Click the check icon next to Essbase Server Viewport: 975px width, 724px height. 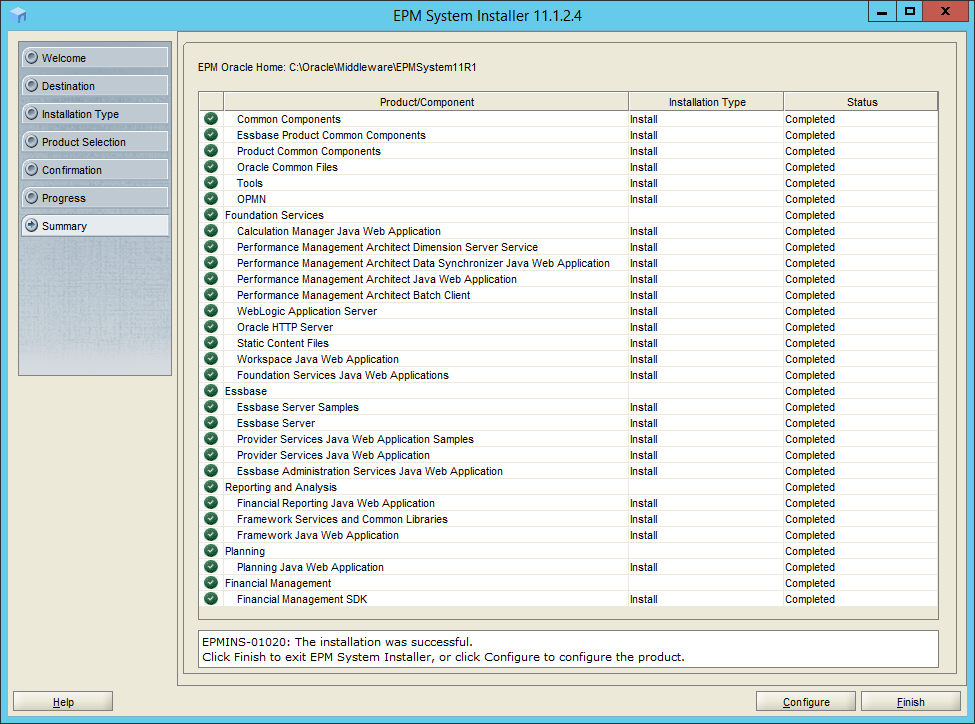pos(211,423)
